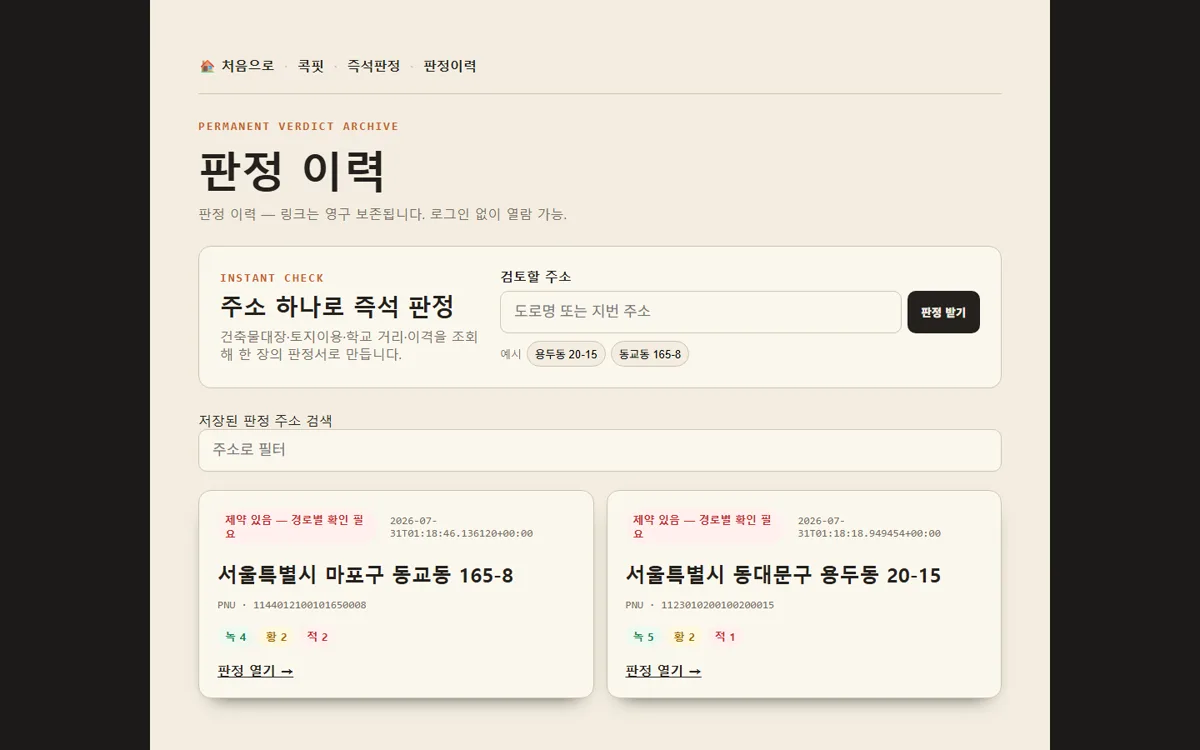Click timestamp 01:18:18 on 용두동 card
The height and width of the screenshot is (750, 1200).
(869, 527)
